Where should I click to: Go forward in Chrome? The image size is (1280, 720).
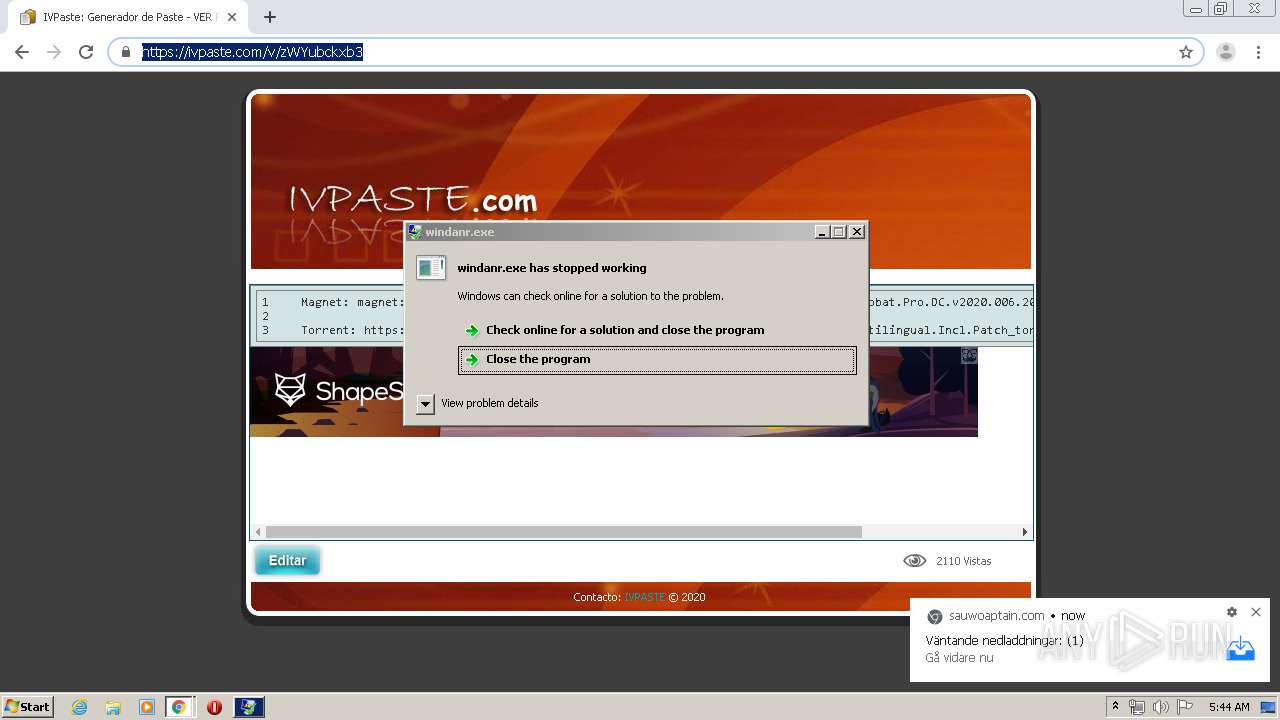coord(54,52)
